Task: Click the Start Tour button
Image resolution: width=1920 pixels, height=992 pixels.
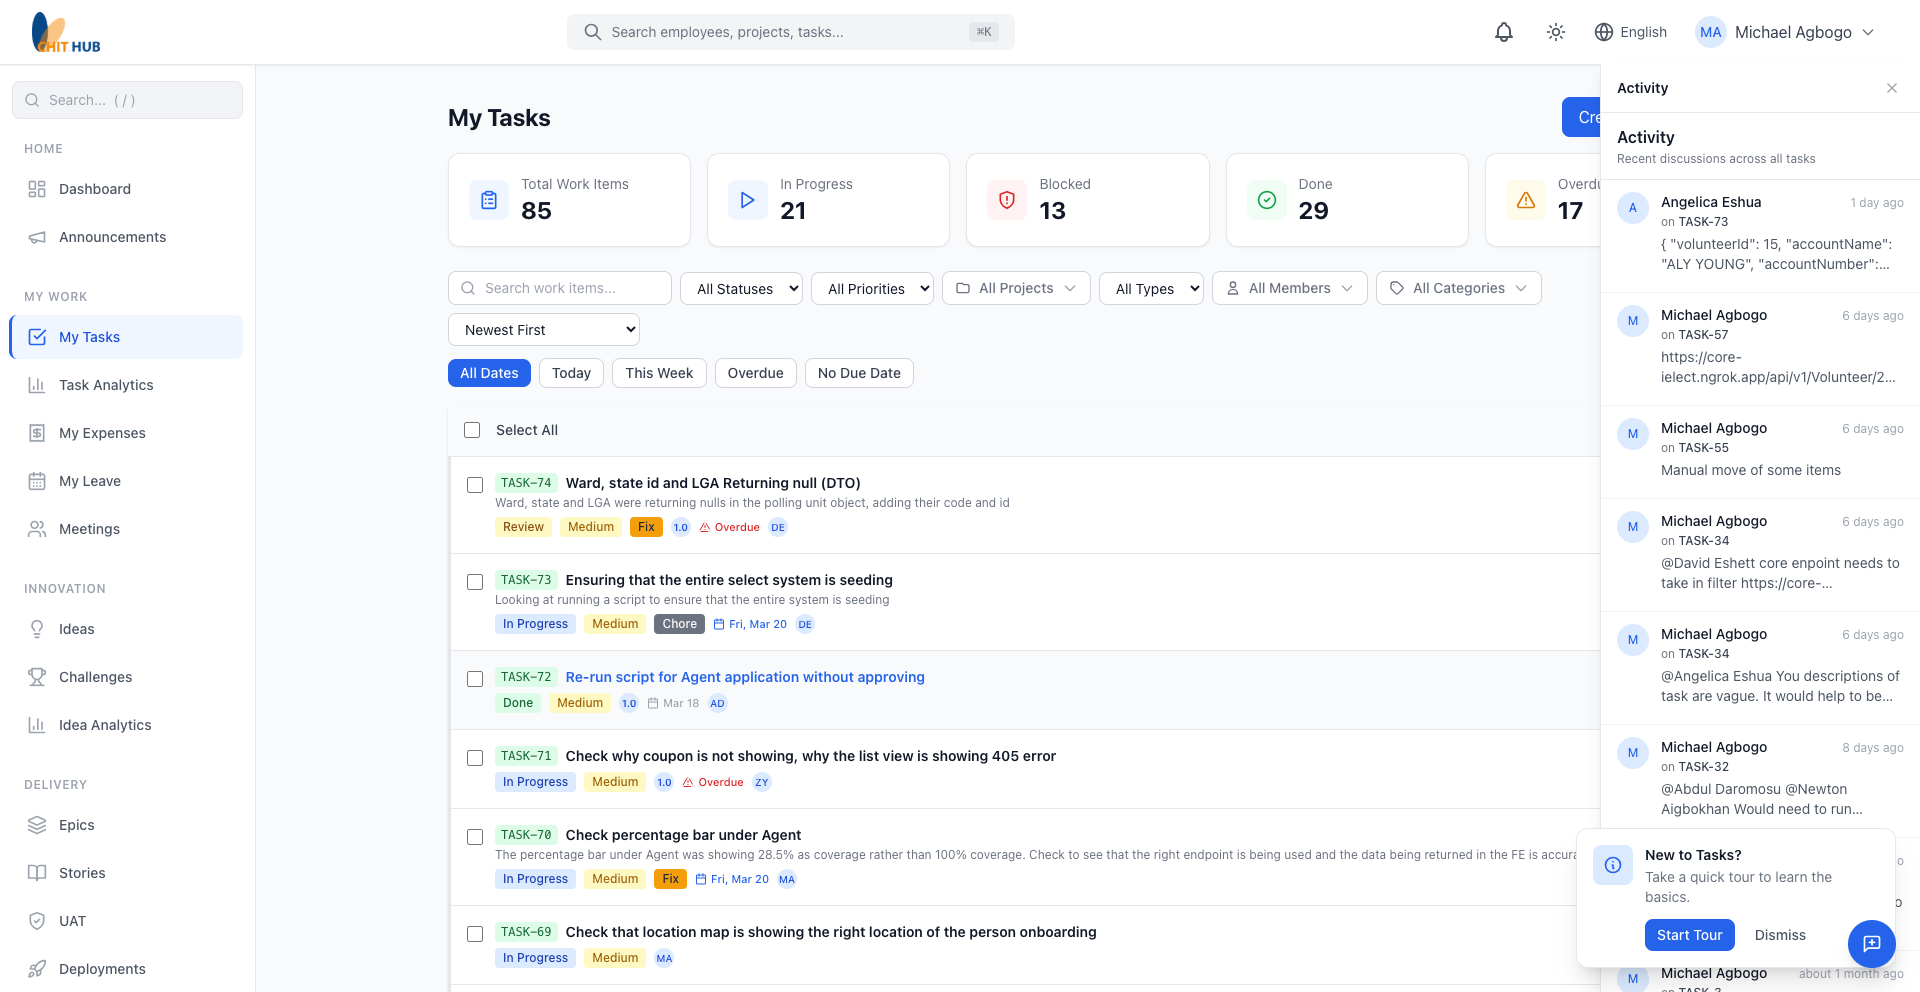Action: 1689,935
